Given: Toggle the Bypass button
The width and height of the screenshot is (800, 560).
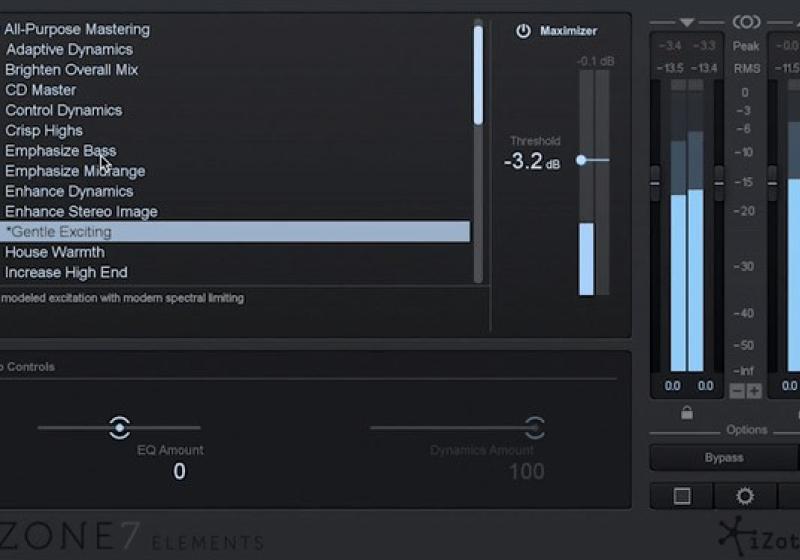Looking at the screenshot, I should tap(723, 458).
